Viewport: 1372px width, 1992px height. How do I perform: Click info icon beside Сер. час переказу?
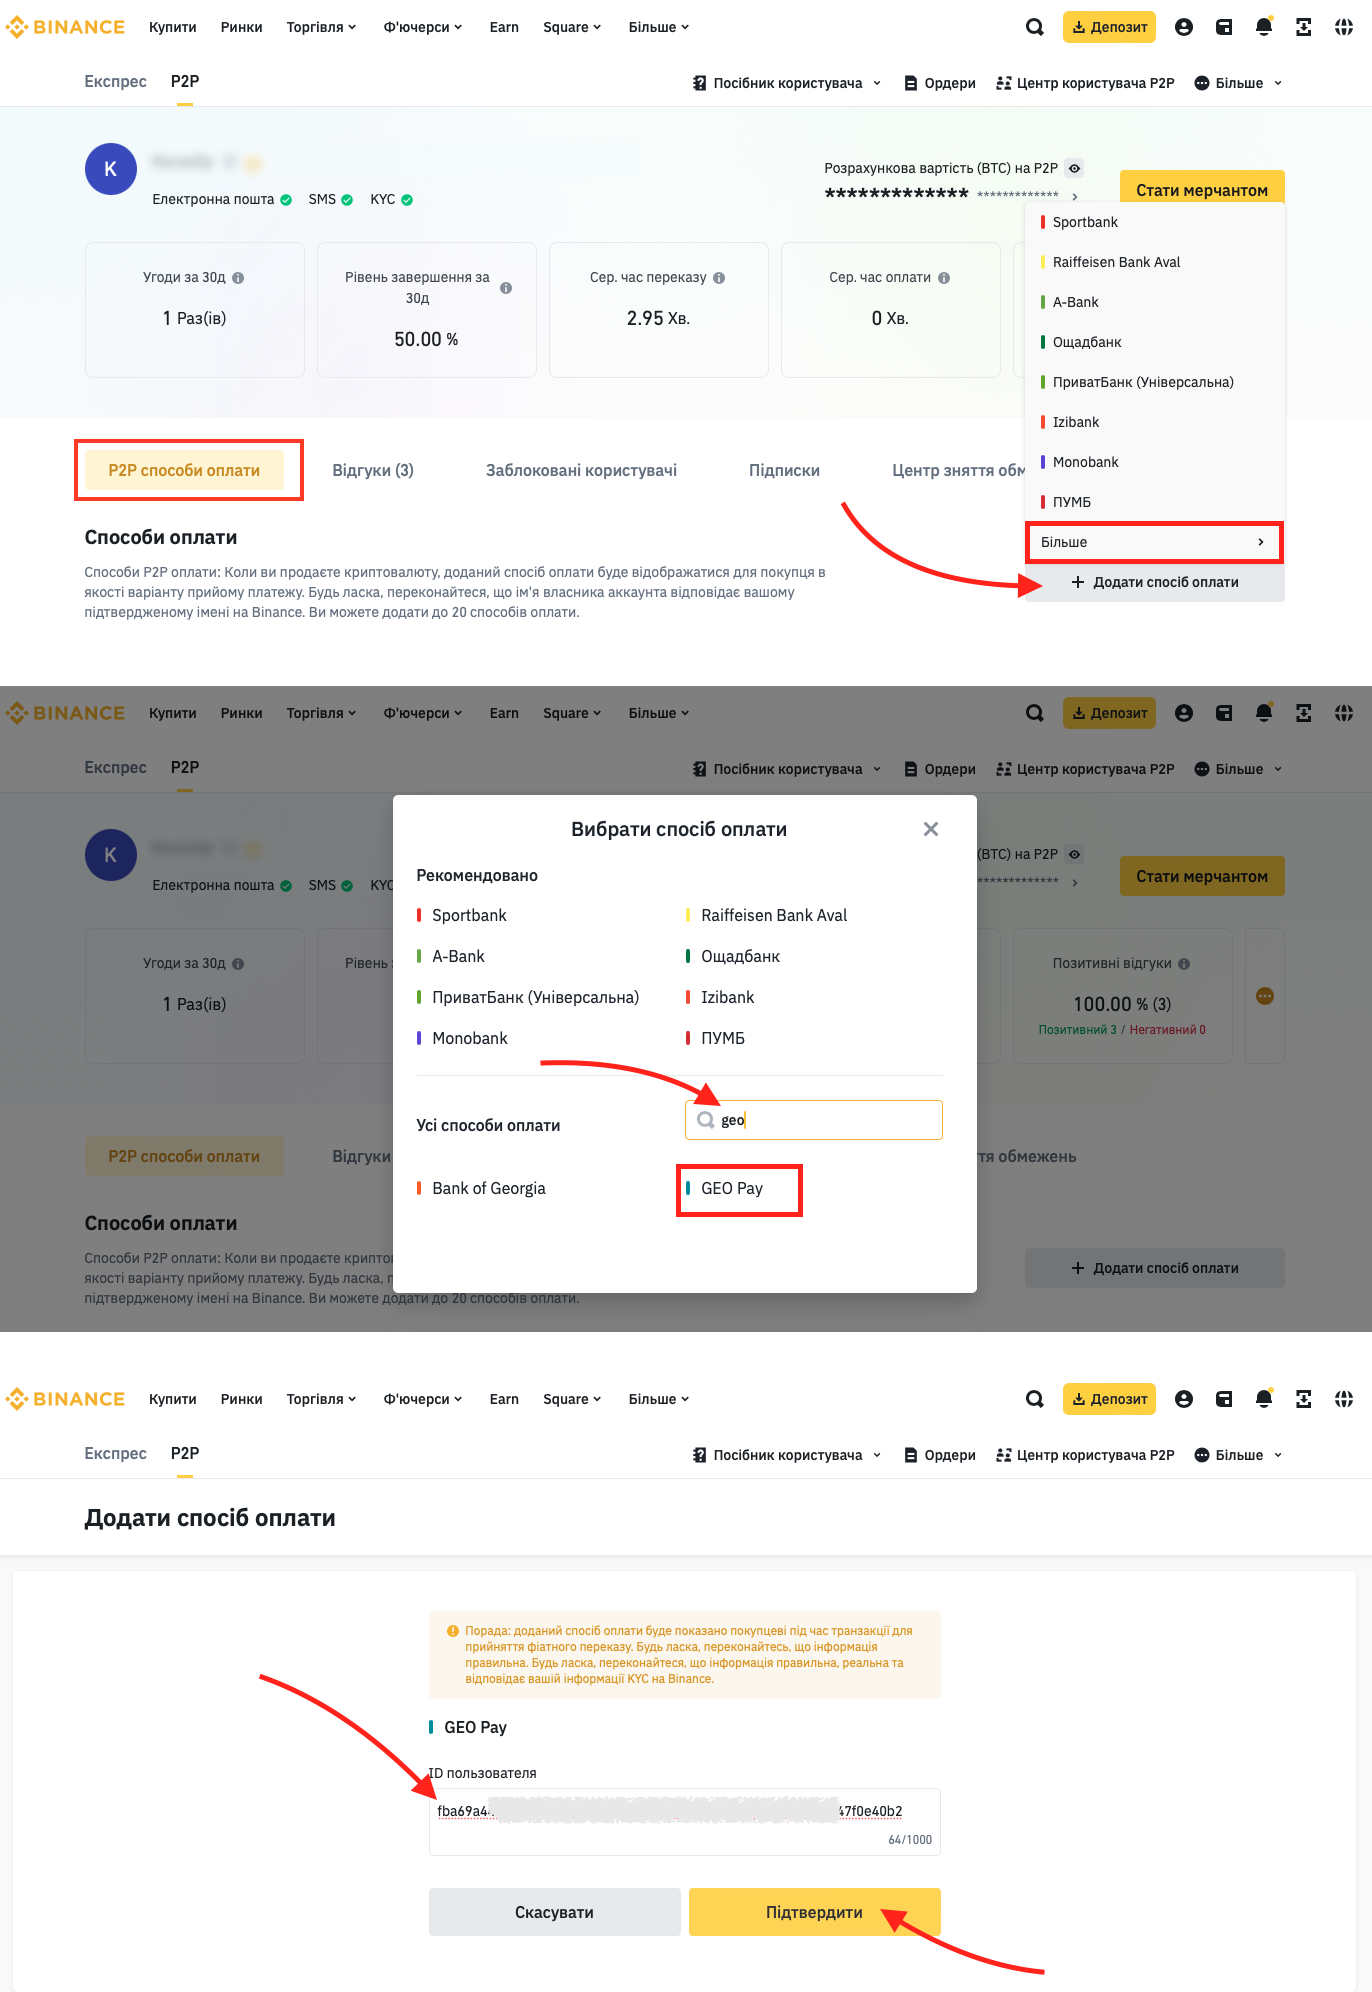(x=719, y=278)
